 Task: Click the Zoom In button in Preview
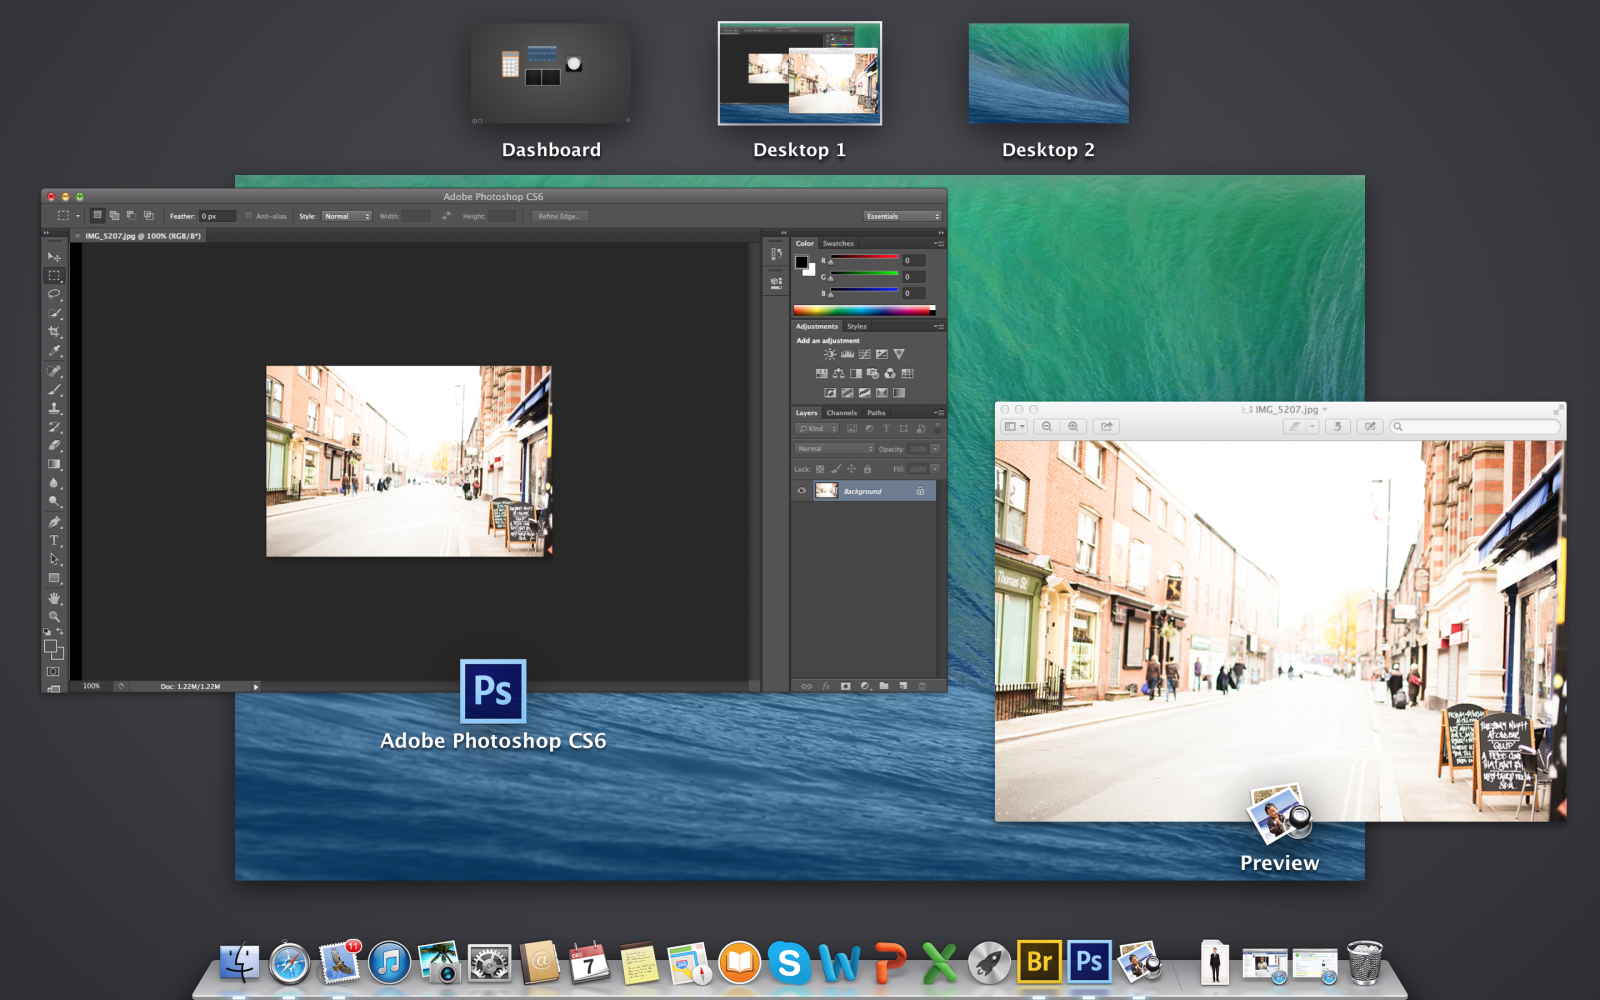tap(1073, 426)
